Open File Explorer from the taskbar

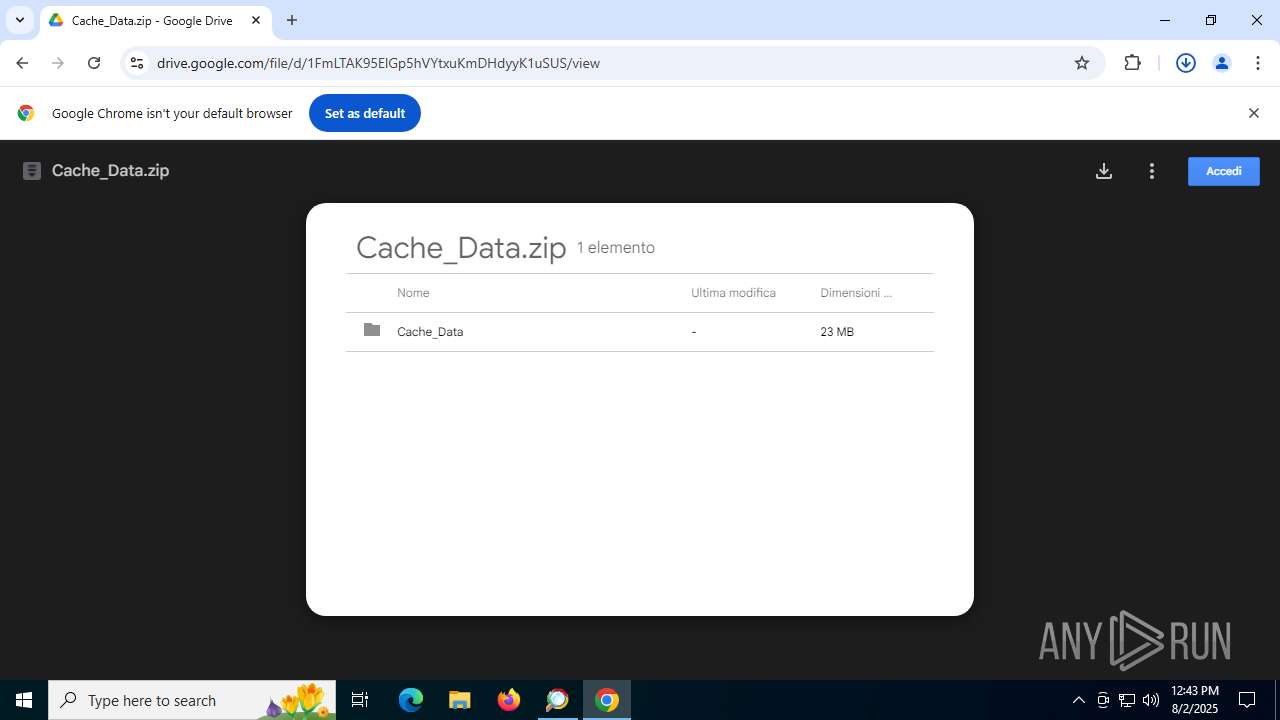[x=460, y=700]
